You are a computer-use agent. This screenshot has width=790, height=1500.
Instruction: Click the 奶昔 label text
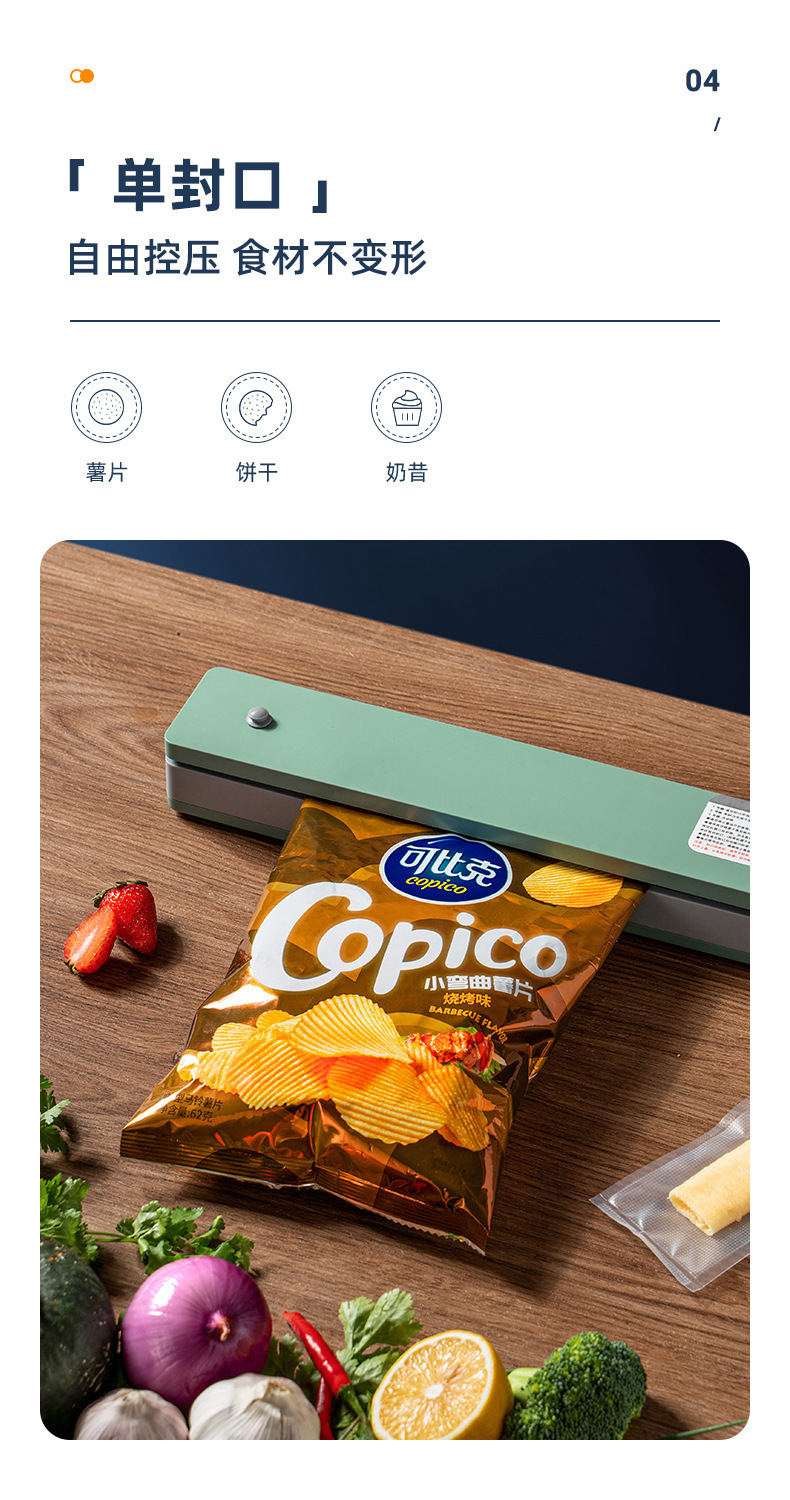[x=406, y=472]
